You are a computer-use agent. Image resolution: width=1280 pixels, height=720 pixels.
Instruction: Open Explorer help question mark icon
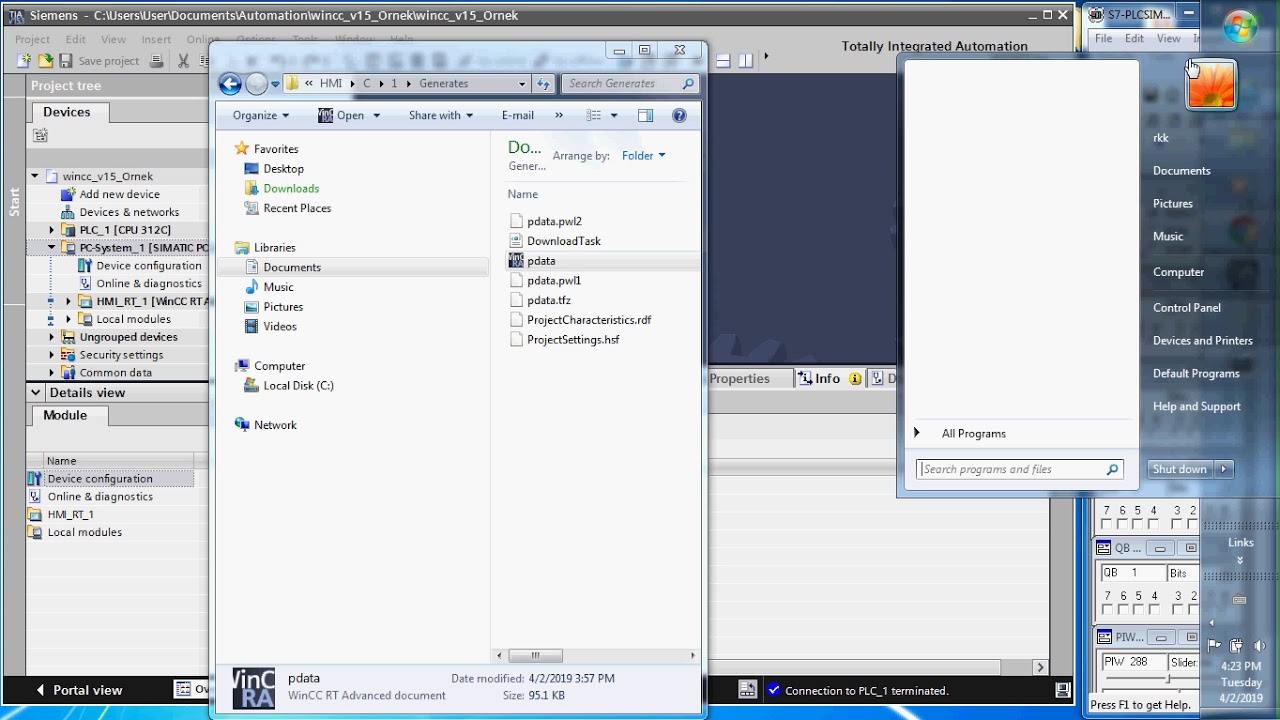click(x=679, y=115)
